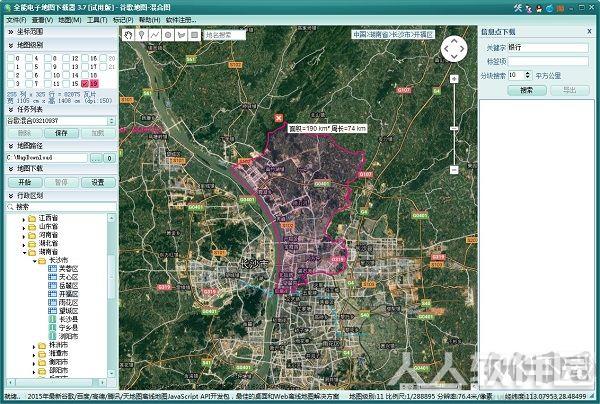
Task: Click the 关键字 keyword input field
Action: [548, 48]
